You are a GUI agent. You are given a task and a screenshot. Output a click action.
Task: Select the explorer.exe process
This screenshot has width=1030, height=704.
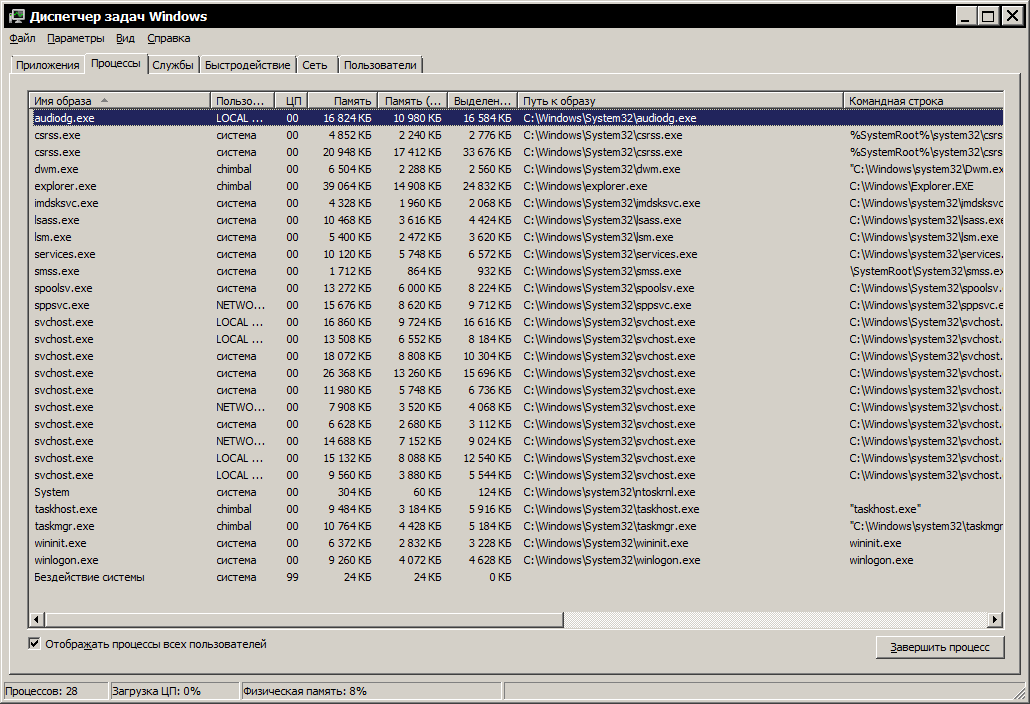pyautogui.click(x=517, y=186)
